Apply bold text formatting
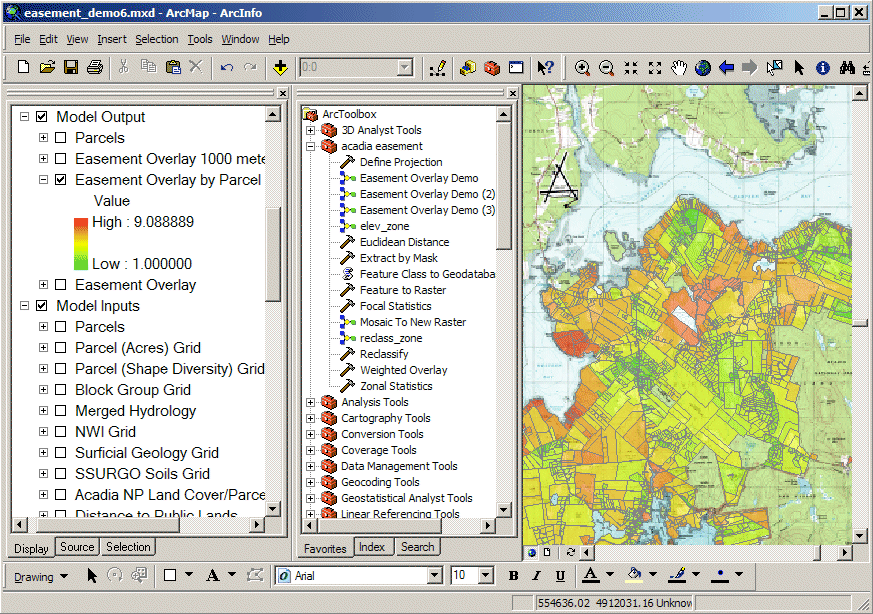Viewport: 873px width, 614px height. point(513,576)
